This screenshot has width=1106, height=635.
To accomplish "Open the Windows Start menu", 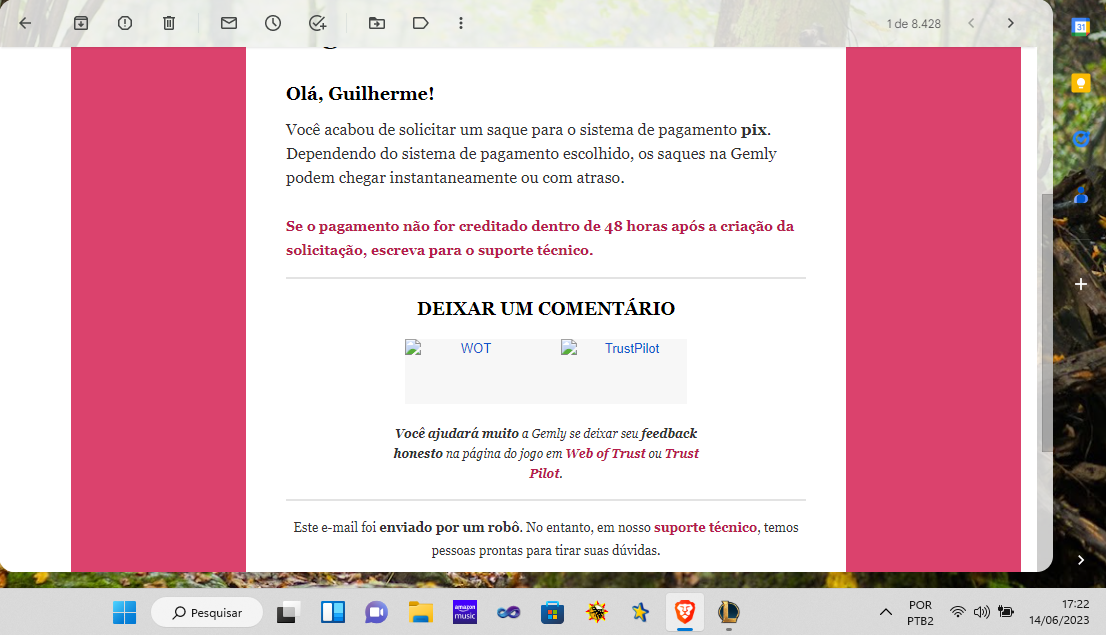I will coord(125,612).
